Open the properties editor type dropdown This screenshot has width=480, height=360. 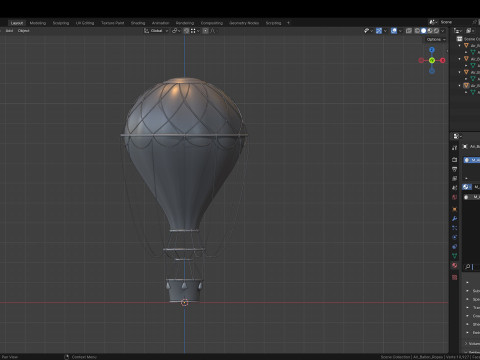[x=457, y=136]
